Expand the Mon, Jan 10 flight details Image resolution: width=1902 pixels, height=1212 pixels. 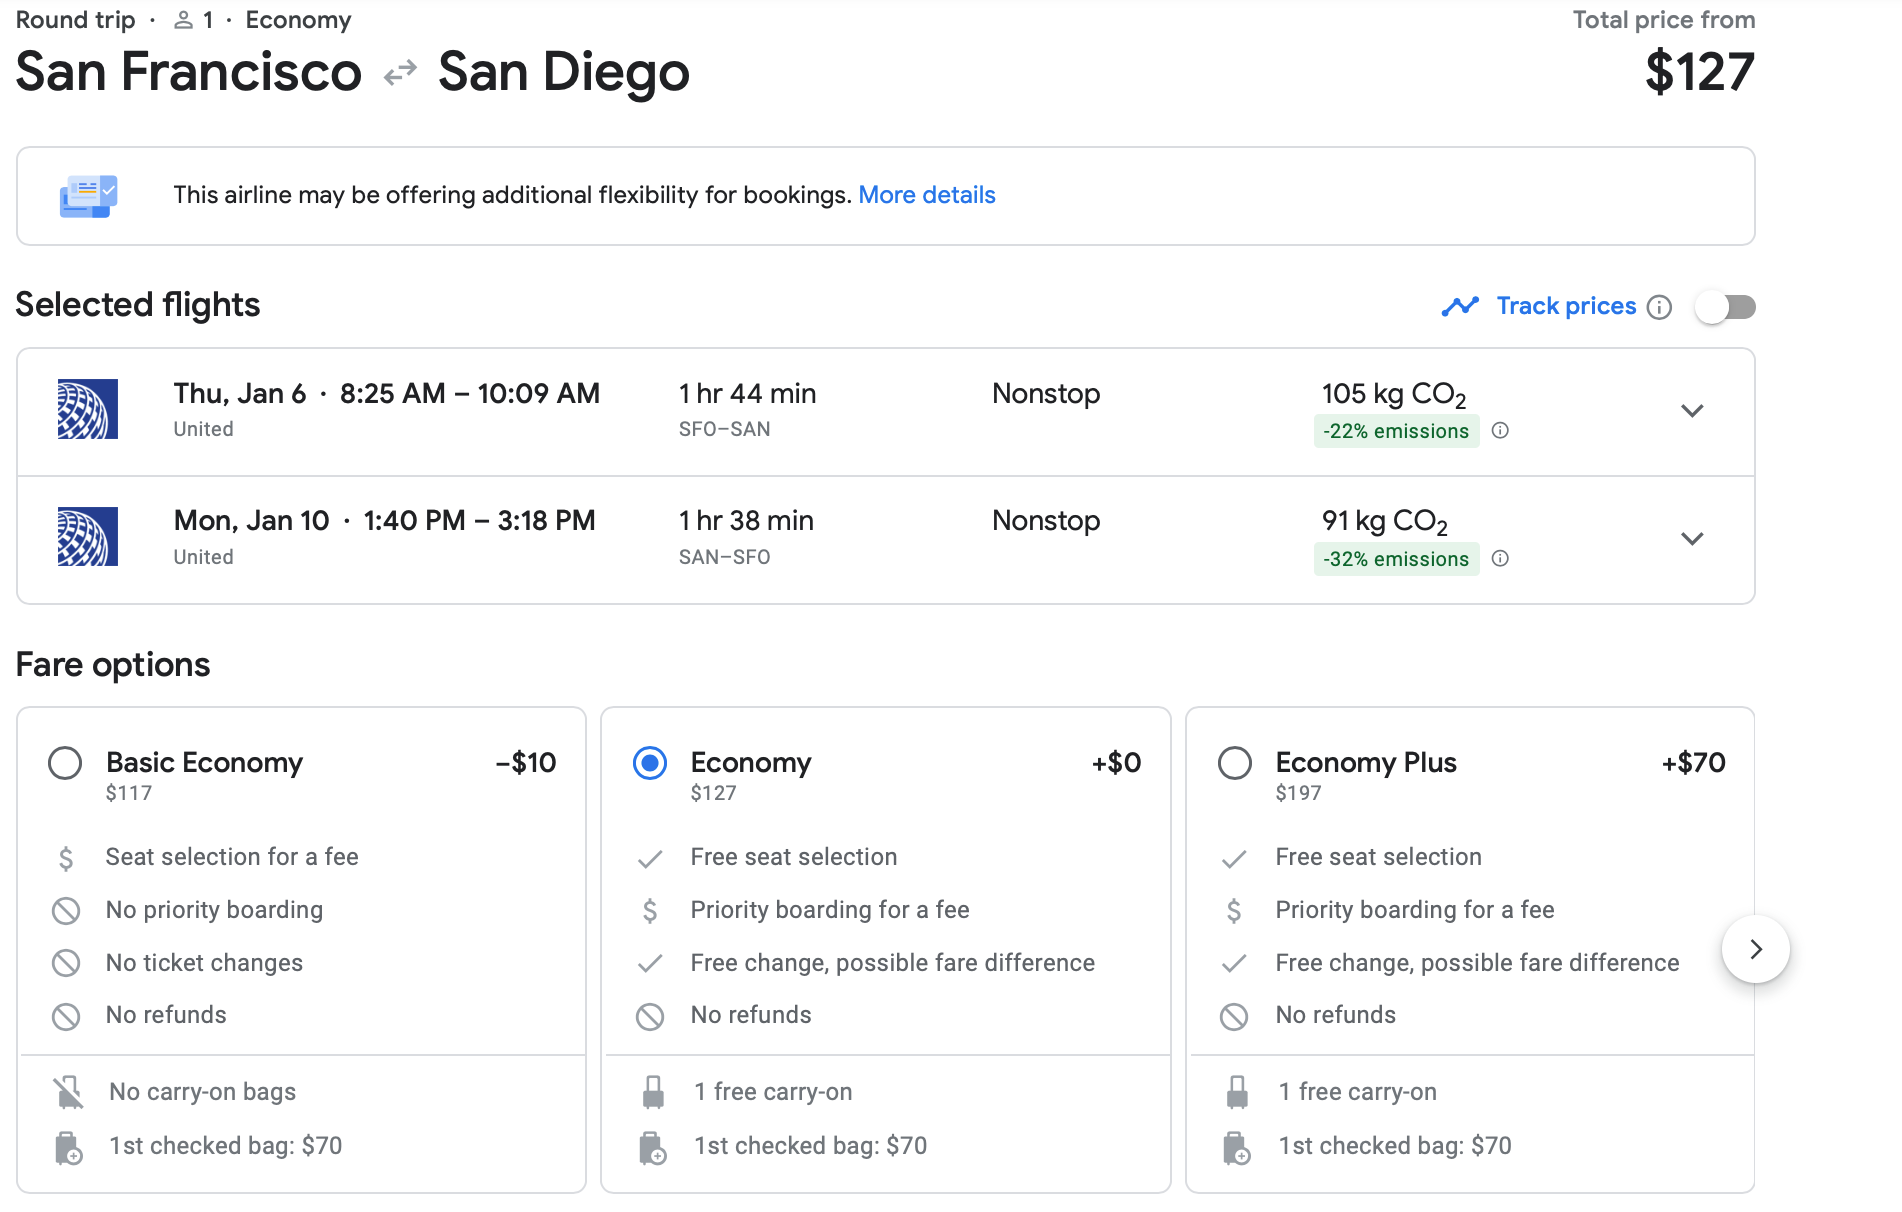tap(1691, 539)
